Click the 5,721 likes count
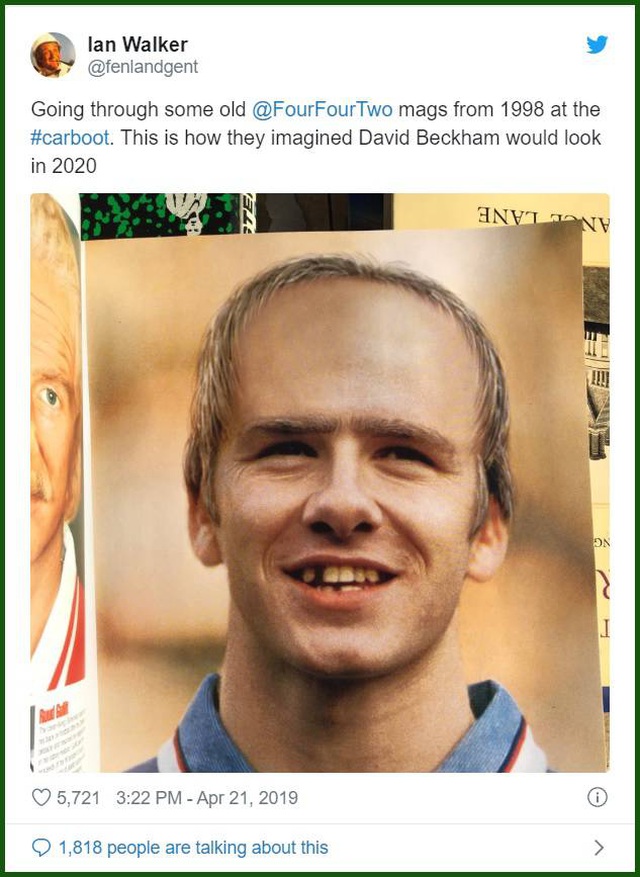The image size is (640, 877). [x=78, y=798]
